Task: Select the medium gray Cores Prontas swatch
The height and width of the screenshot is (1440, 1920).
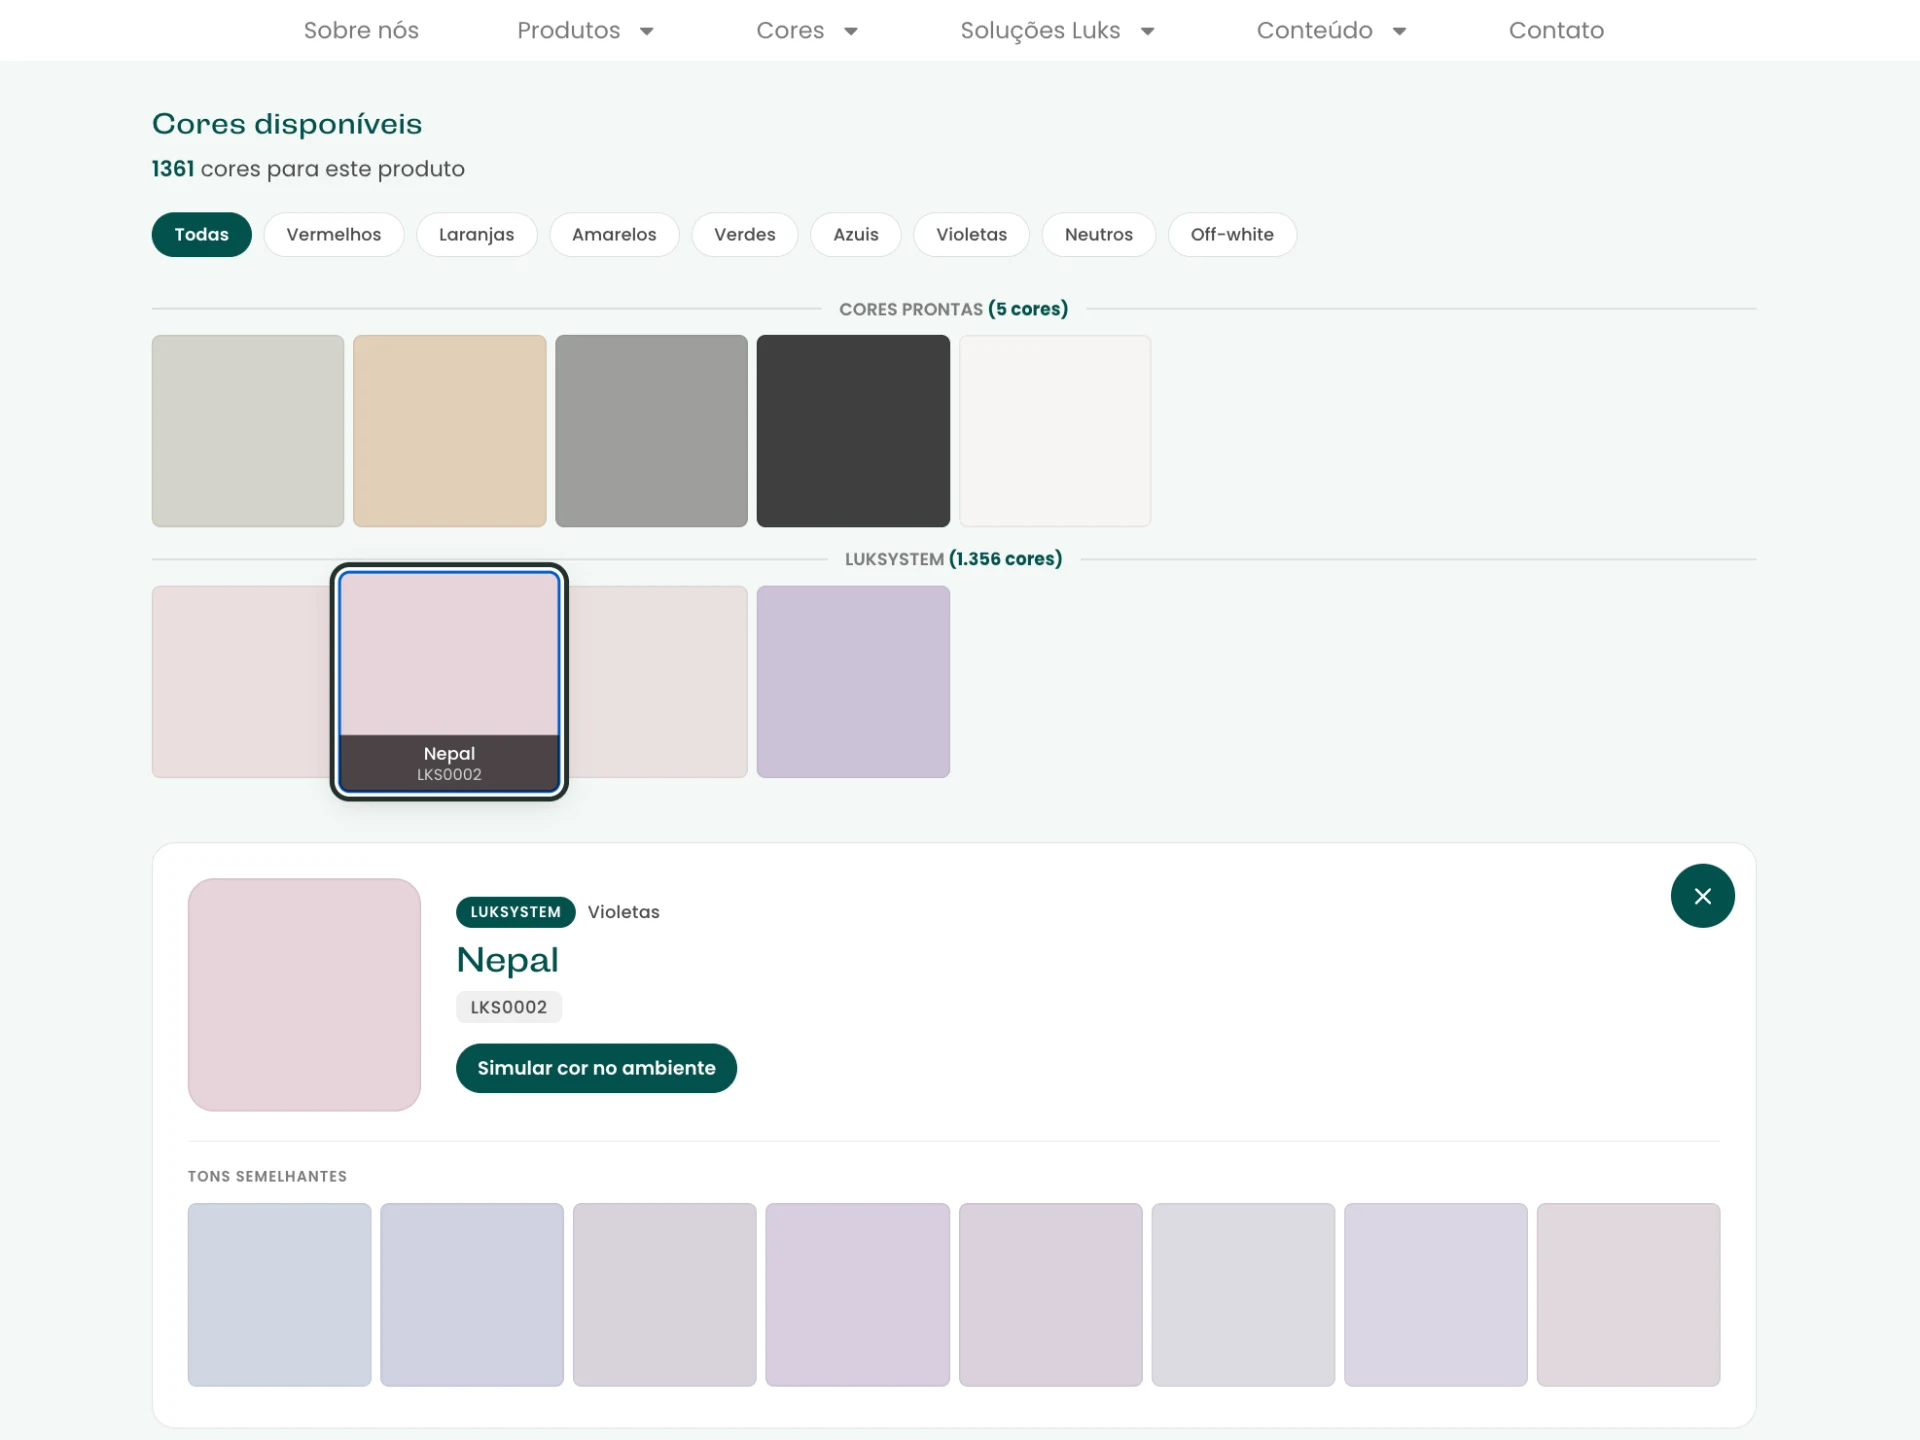Action: (651, 431)
